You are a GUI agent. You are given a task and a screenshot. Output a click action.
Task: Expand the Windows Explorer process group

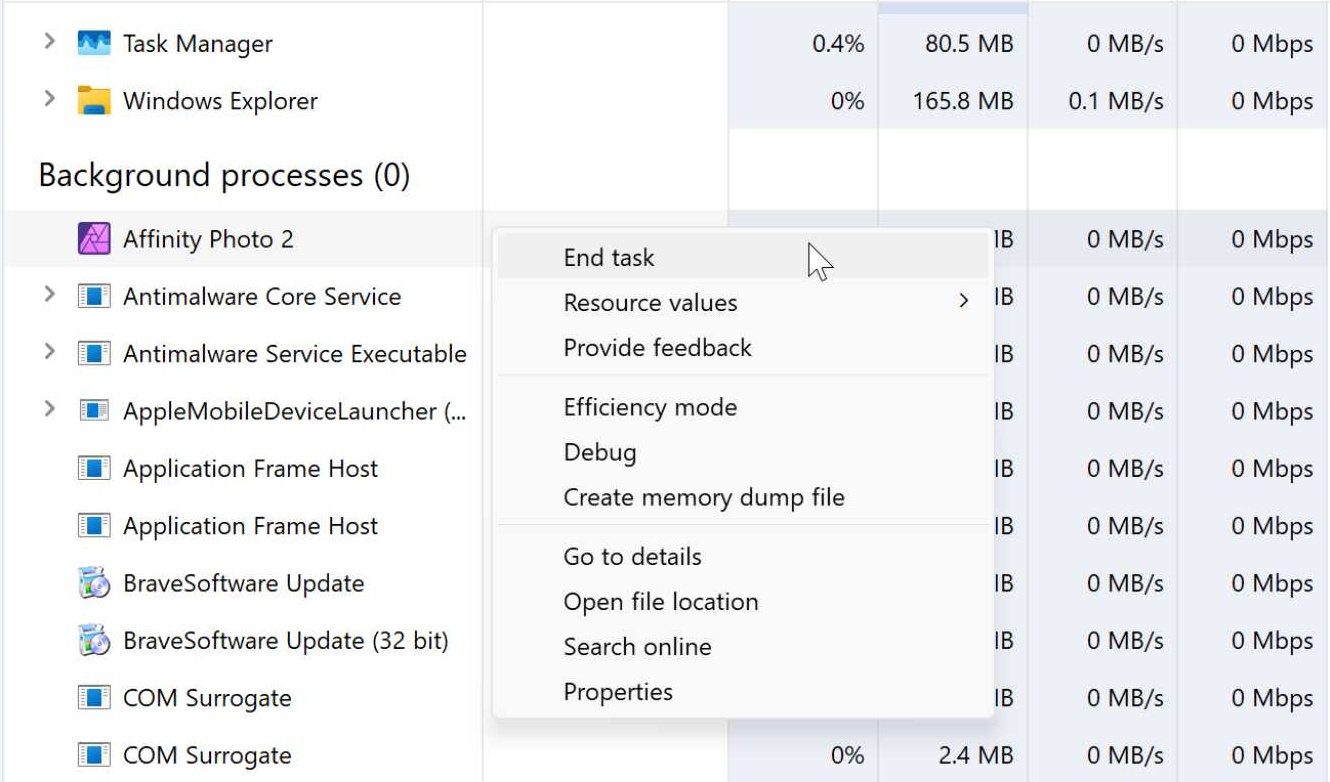[49, 100]
